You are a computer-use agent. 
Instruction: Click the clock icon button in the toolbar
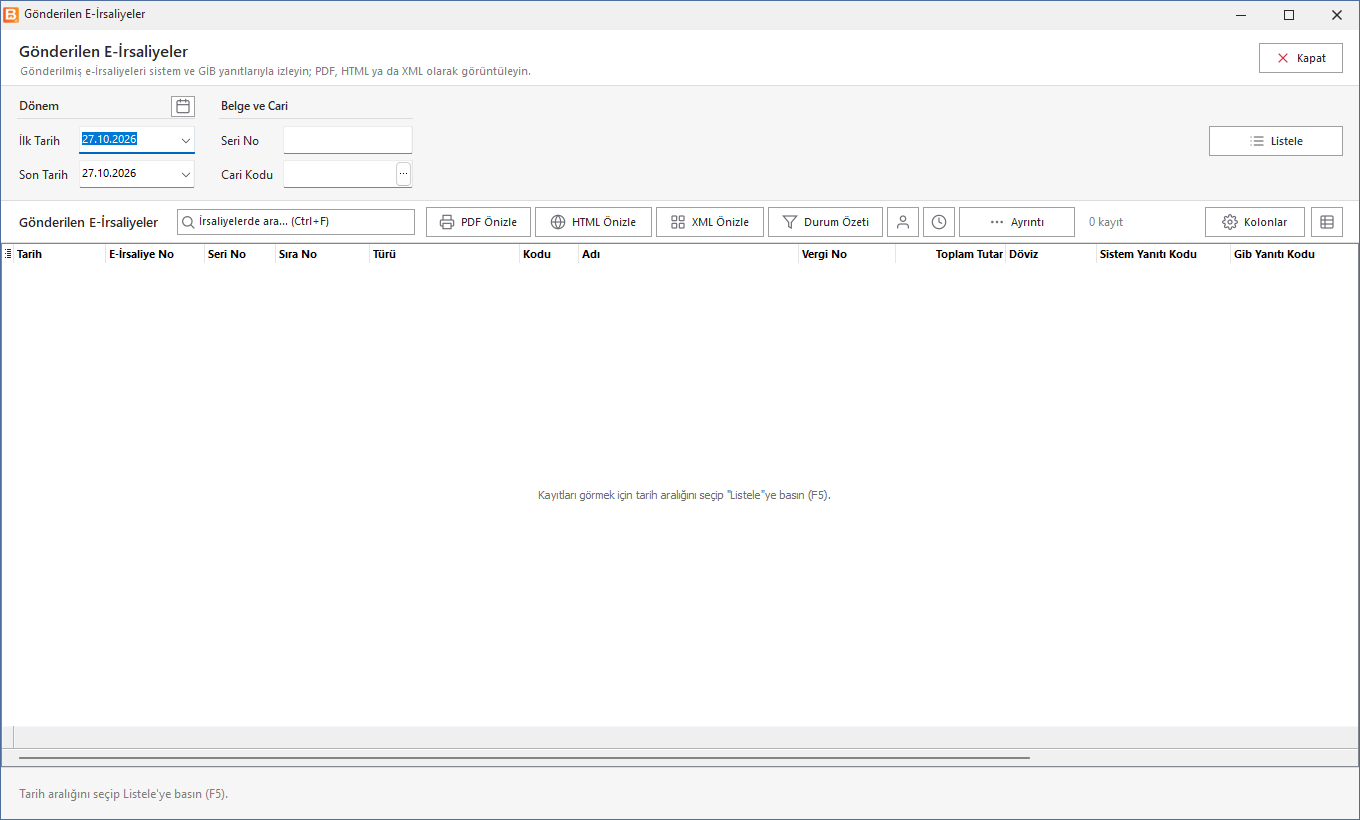pyautogui.click(x=939, y=222)
